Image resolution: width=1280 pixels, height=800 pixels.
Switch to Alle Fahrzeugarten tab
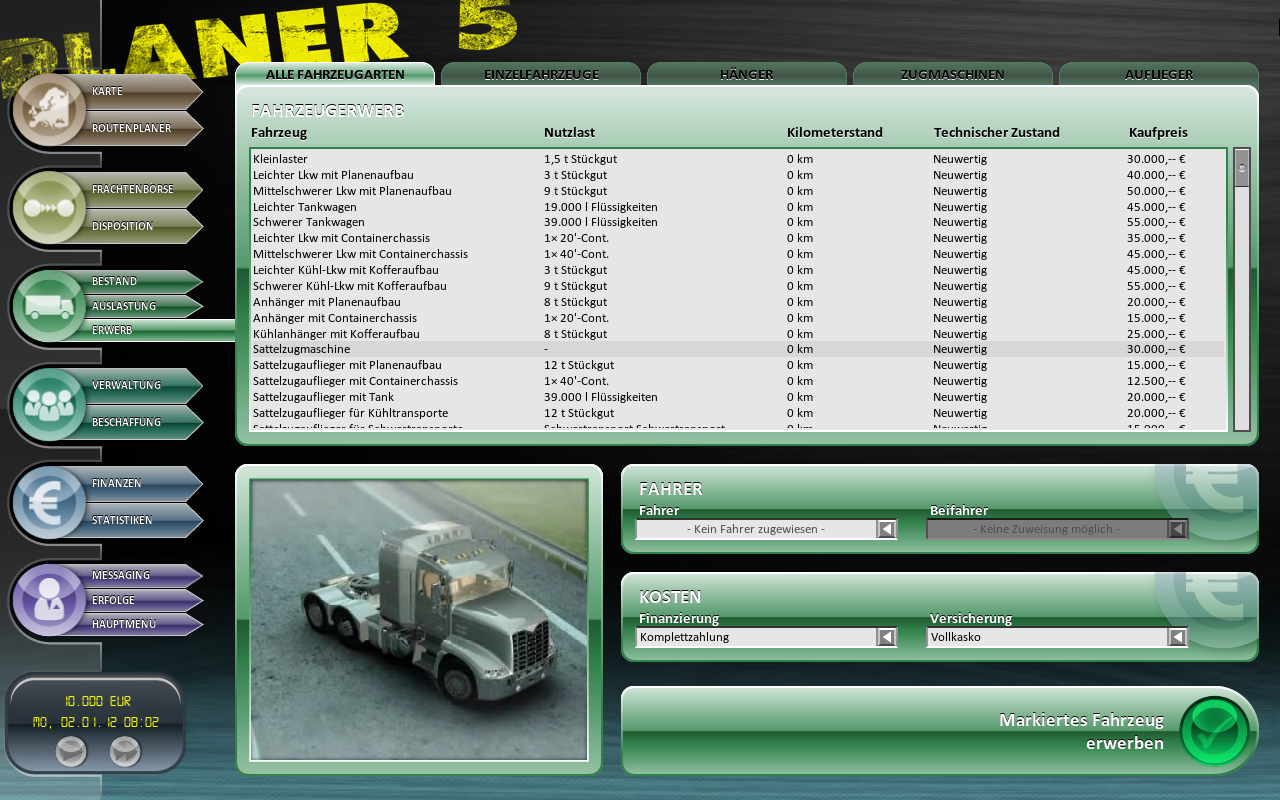click(x=335, y=74)
